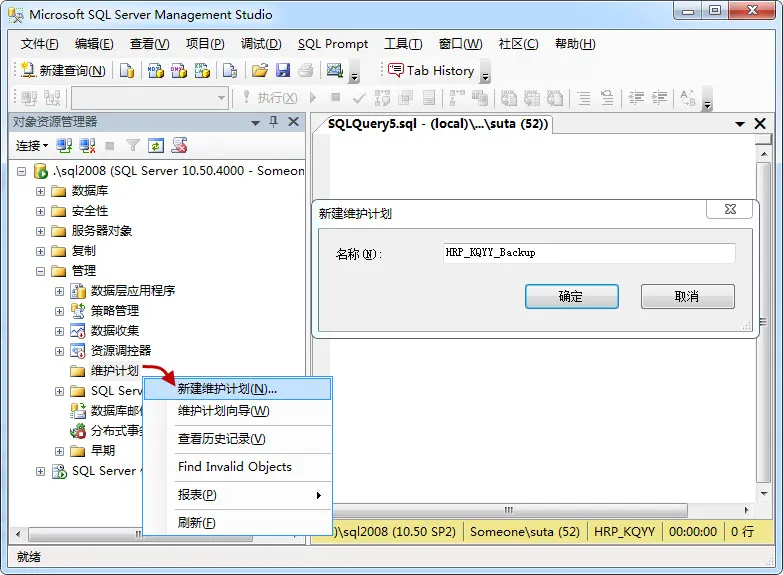Open the available databases combo box

pos(150,98)
